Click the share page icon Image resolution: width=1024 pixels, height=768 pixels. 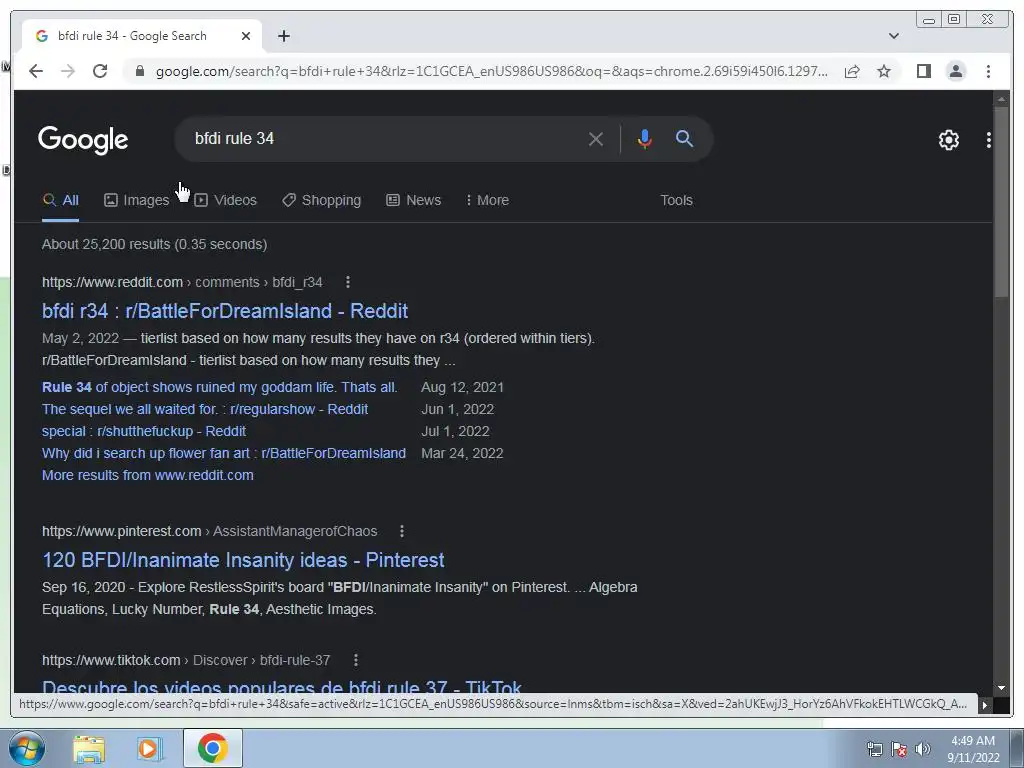pyautogui.click(x=852, y=71)
